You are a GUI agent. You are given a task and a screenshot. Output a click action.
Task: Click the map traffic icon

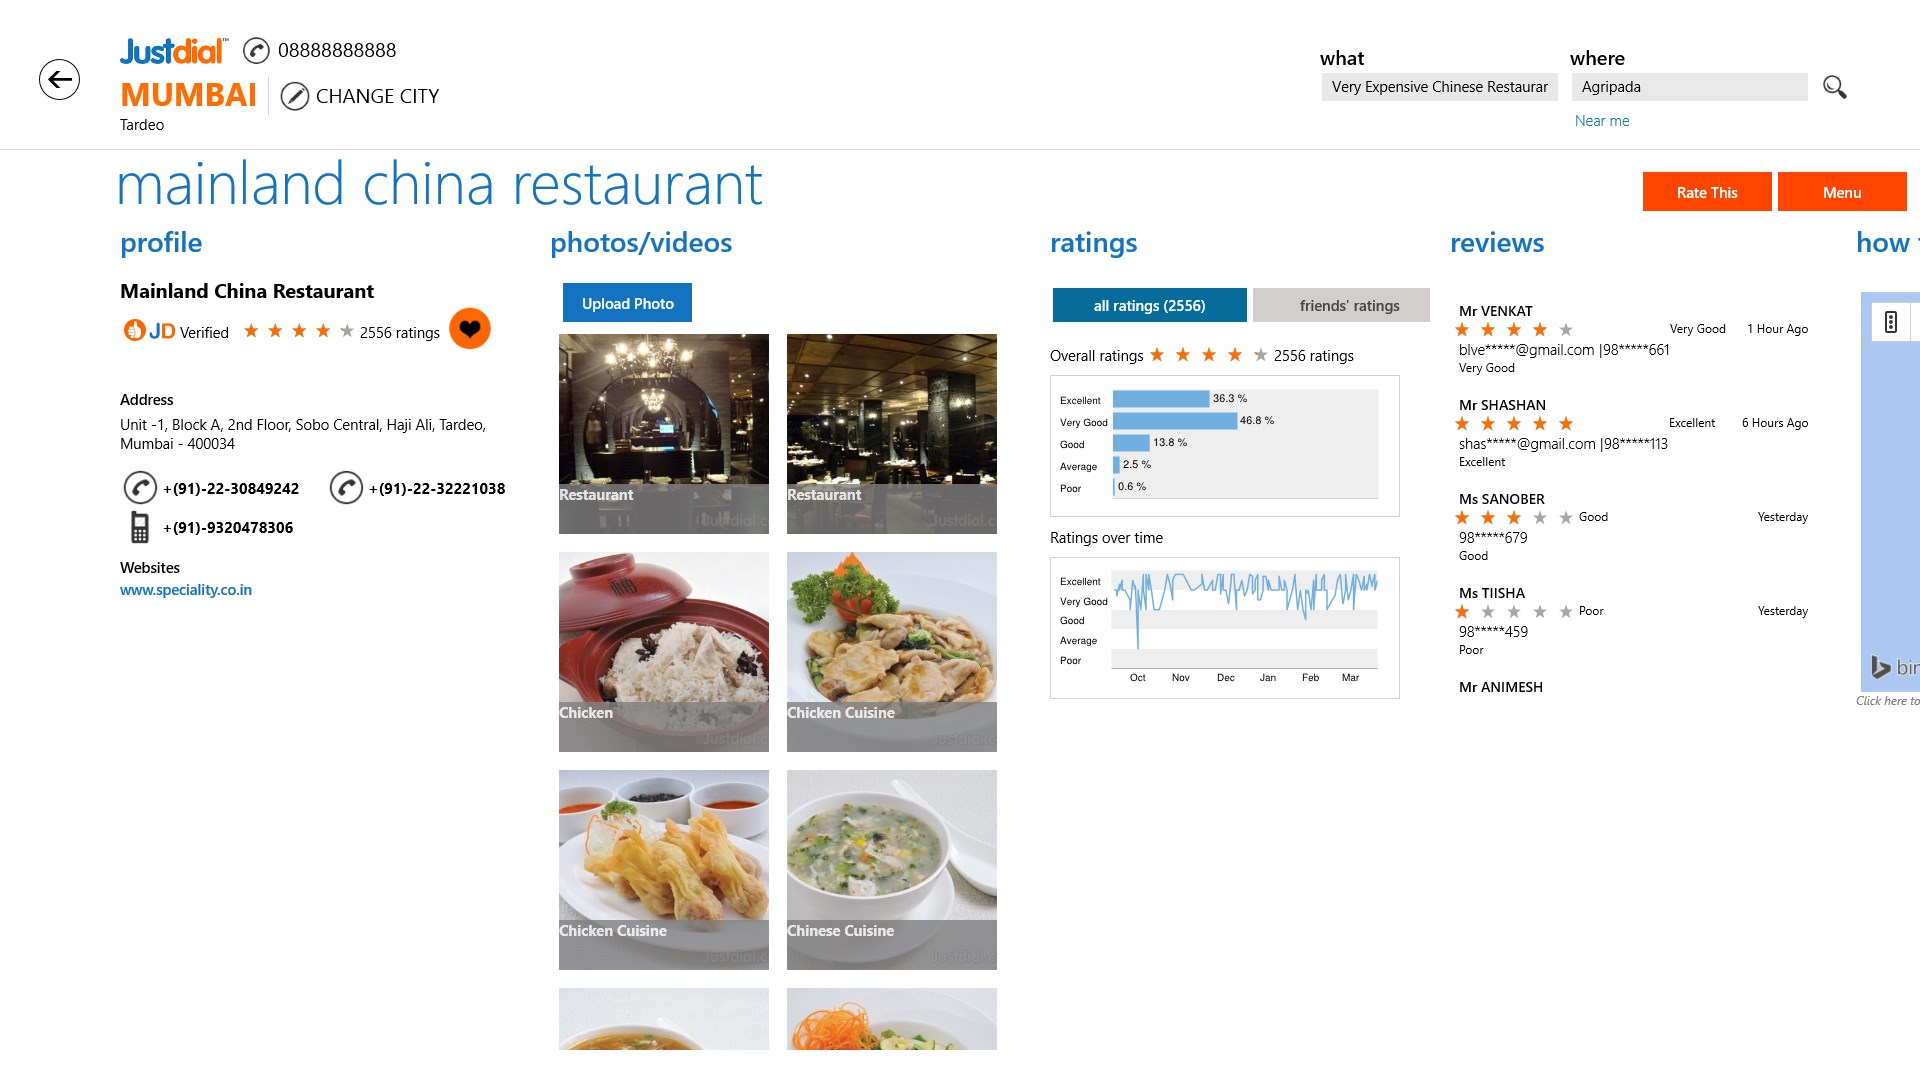click(x=1890, y=322)
